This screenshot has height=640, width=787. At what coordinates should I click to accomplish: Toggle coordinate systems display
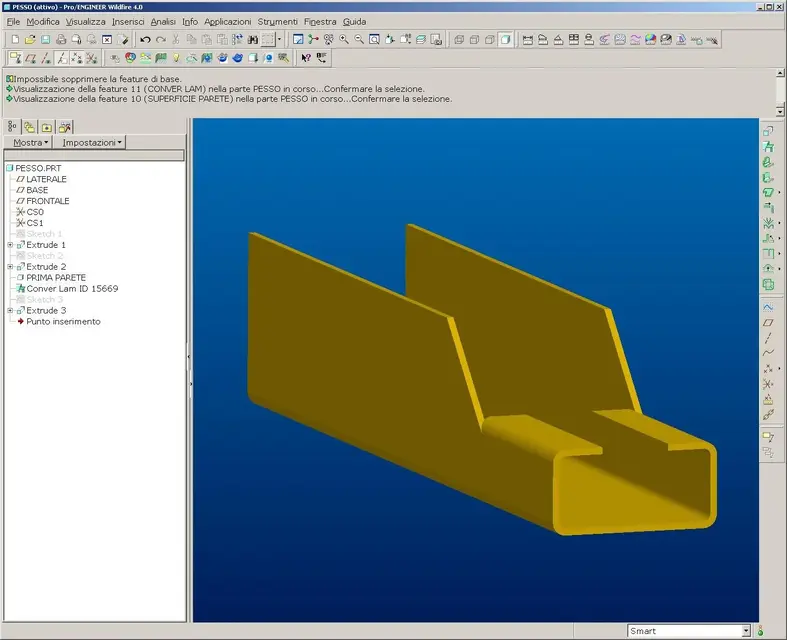tap(92, 58)
